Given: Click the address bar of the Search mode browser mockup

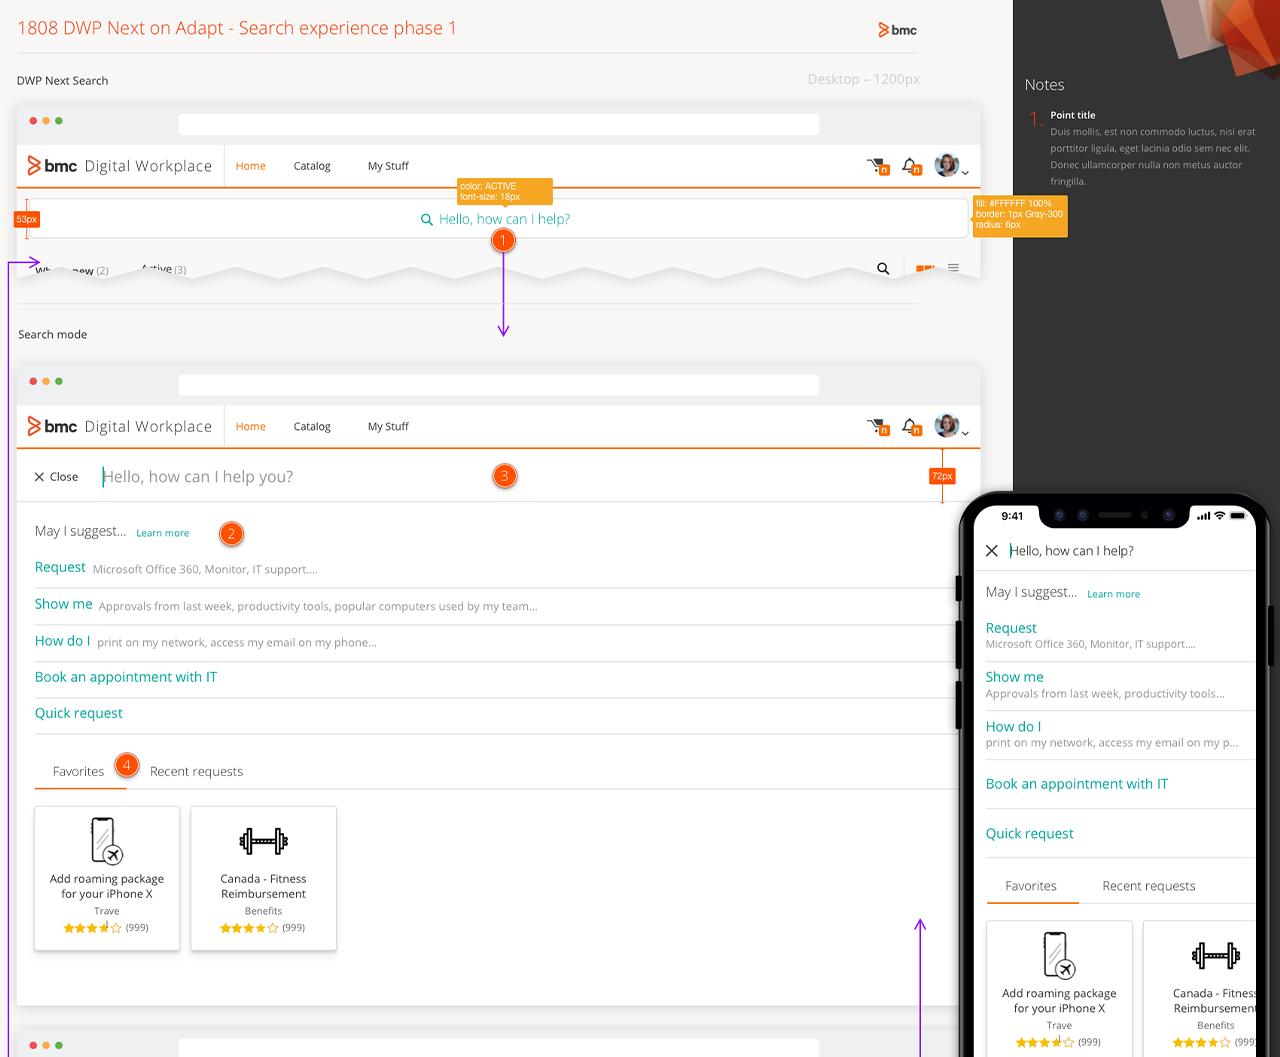Looking at the screenshot, I should click(x=498, y=384).
